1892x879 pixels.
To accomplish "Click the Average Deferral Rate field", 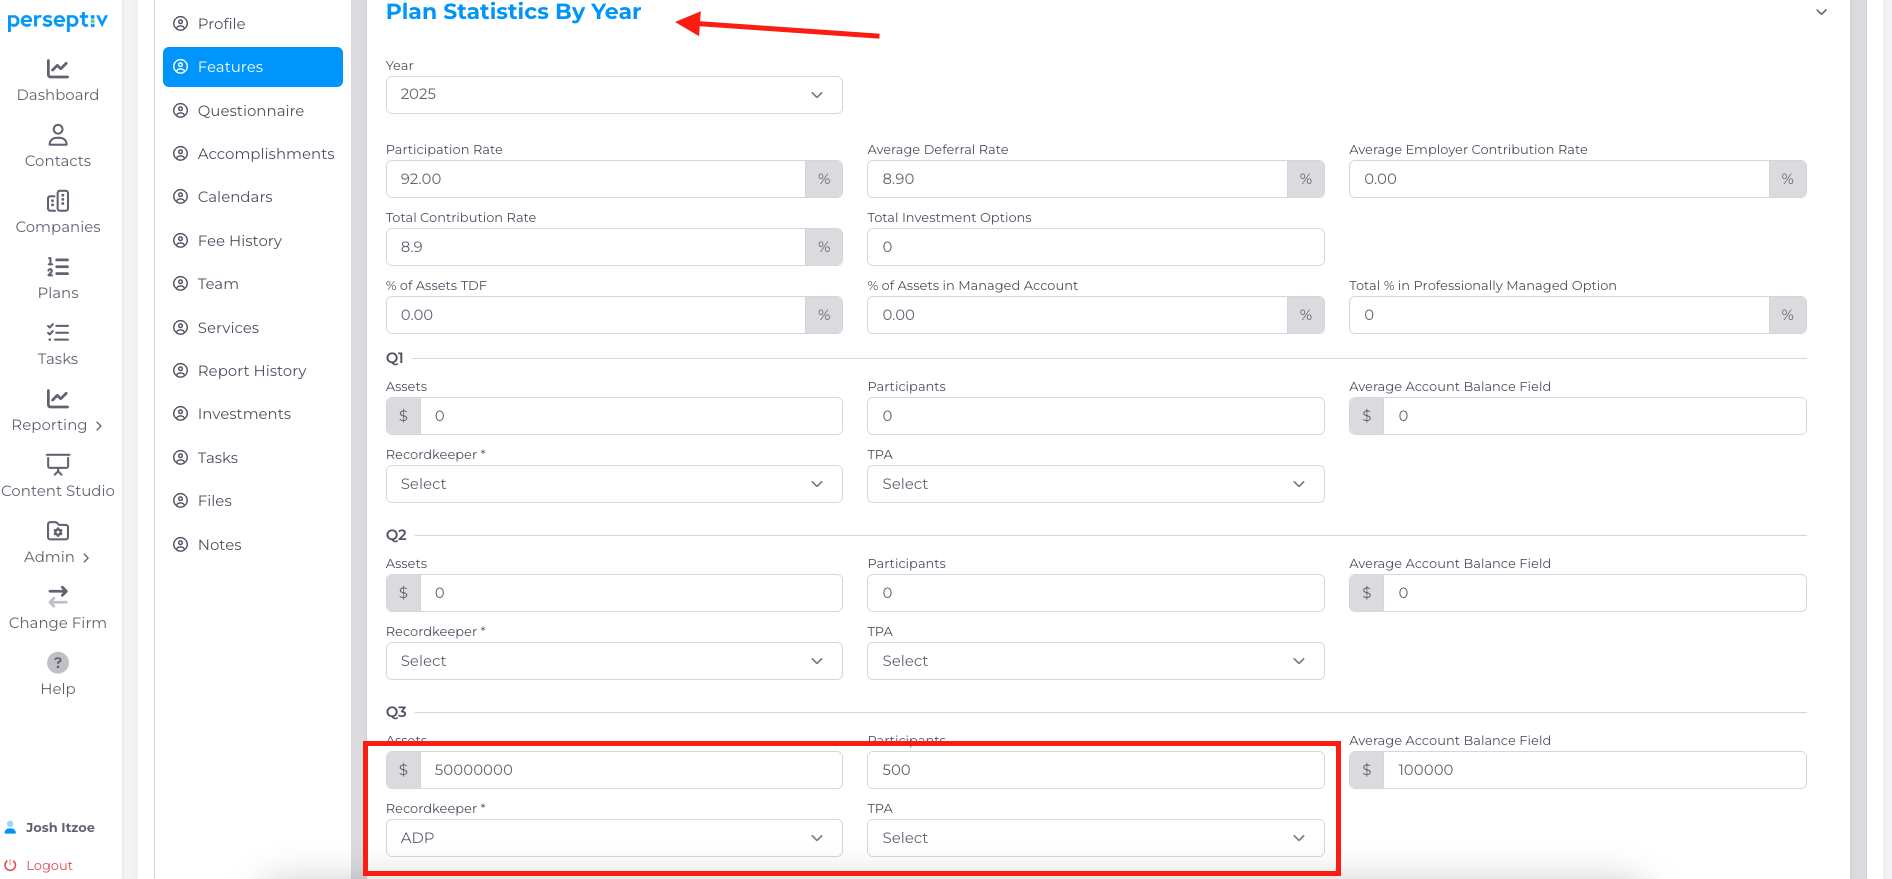I will tap(1077, 179).
